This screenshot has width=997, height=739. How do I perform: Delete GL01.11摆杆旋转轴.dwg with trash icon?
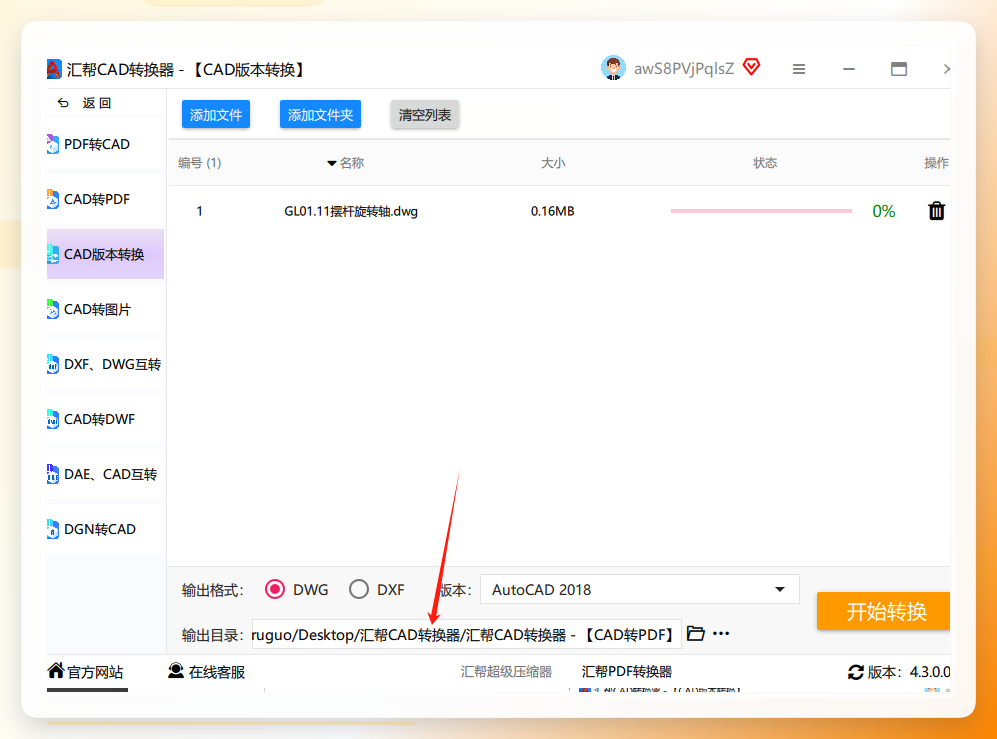point(936,211)
